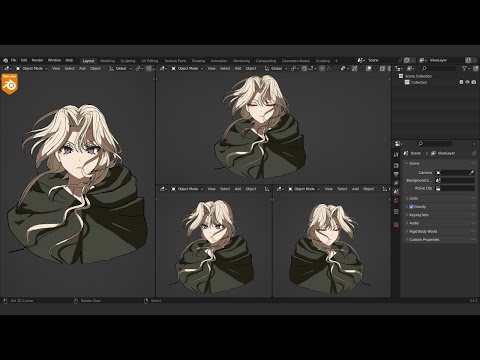
Task: Switch to the UV Editing workspace tab
Action: (x=149, y=61)
